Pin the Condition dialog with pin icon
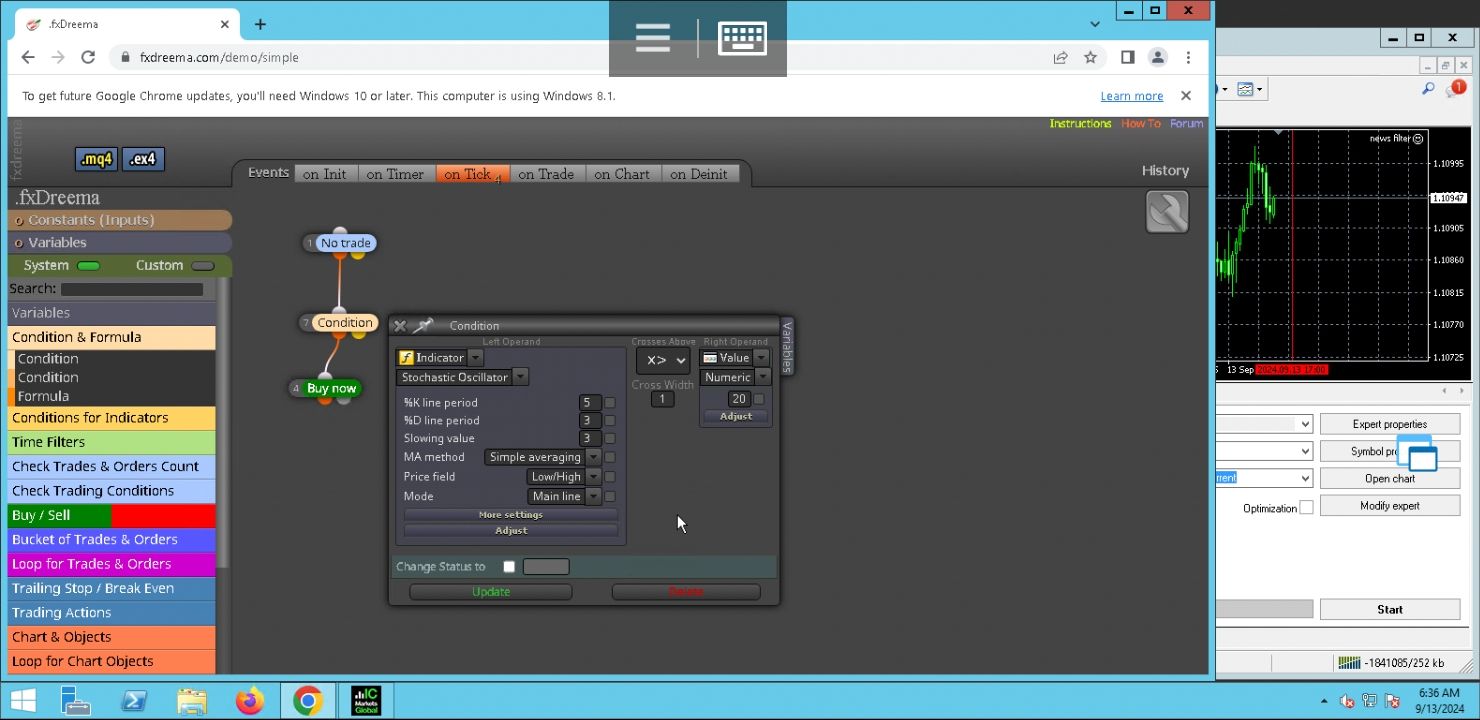This screenshot has height=720, width=1480. click(x=423, y=326)
